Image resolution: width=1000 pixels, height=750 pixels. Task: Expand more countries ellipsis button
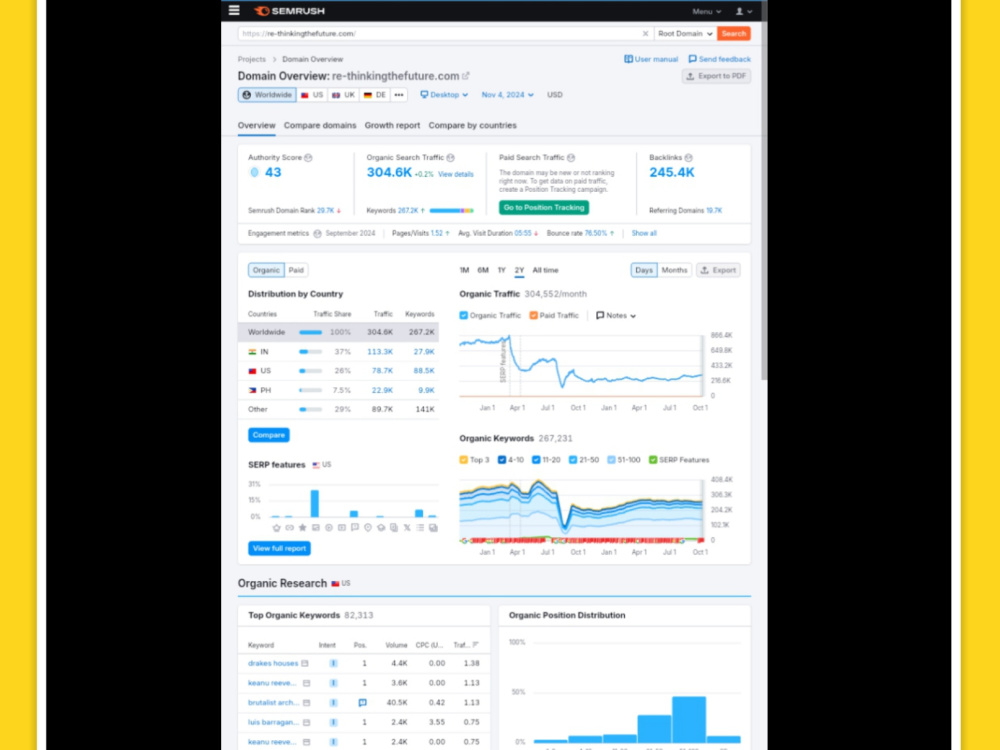(399, 95)
